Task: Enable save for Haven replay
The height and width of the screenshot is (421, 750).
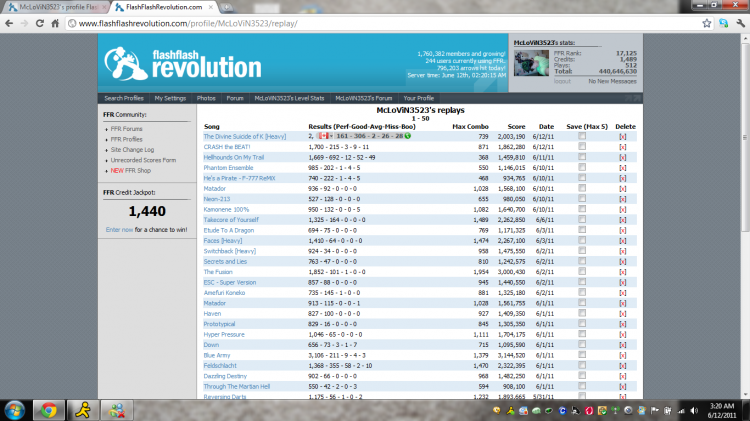Action: pos(582,313)
